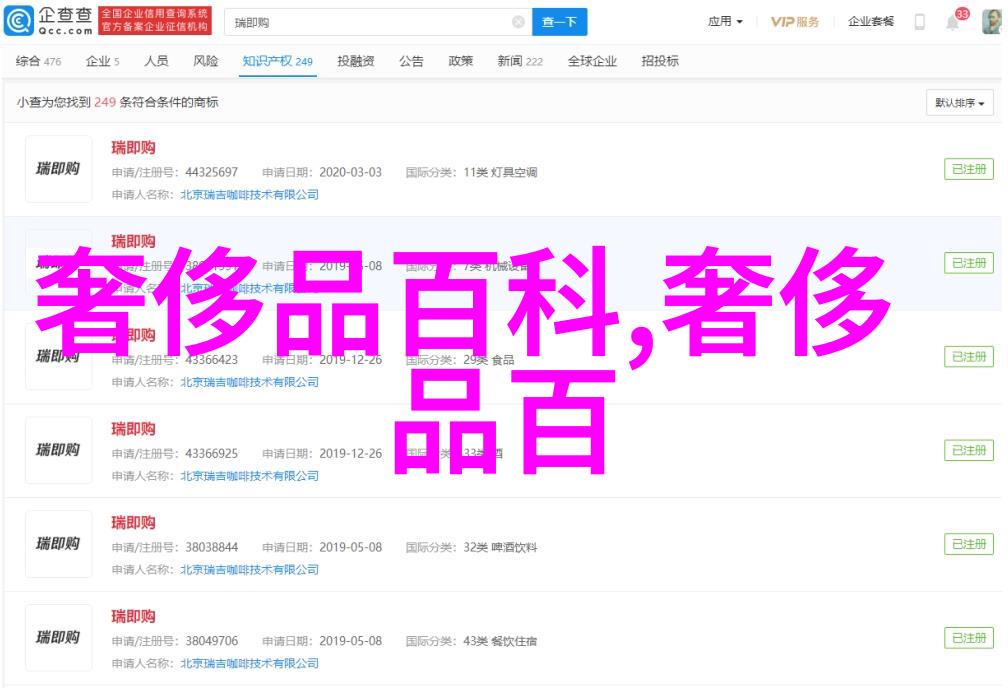Open trademark image for registration 44325697

(58, 169)
